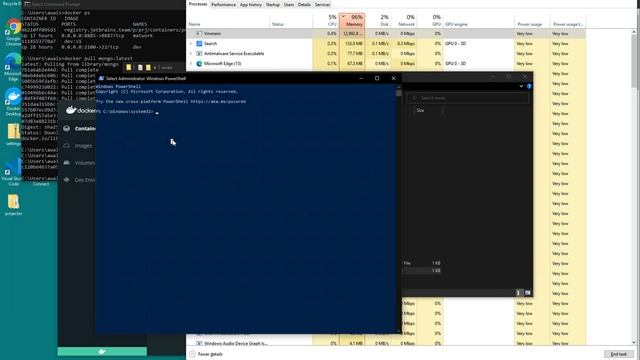Switch File Explorer to large icons view
Viewport: 640px width, 360px height.
pos(527,293)
